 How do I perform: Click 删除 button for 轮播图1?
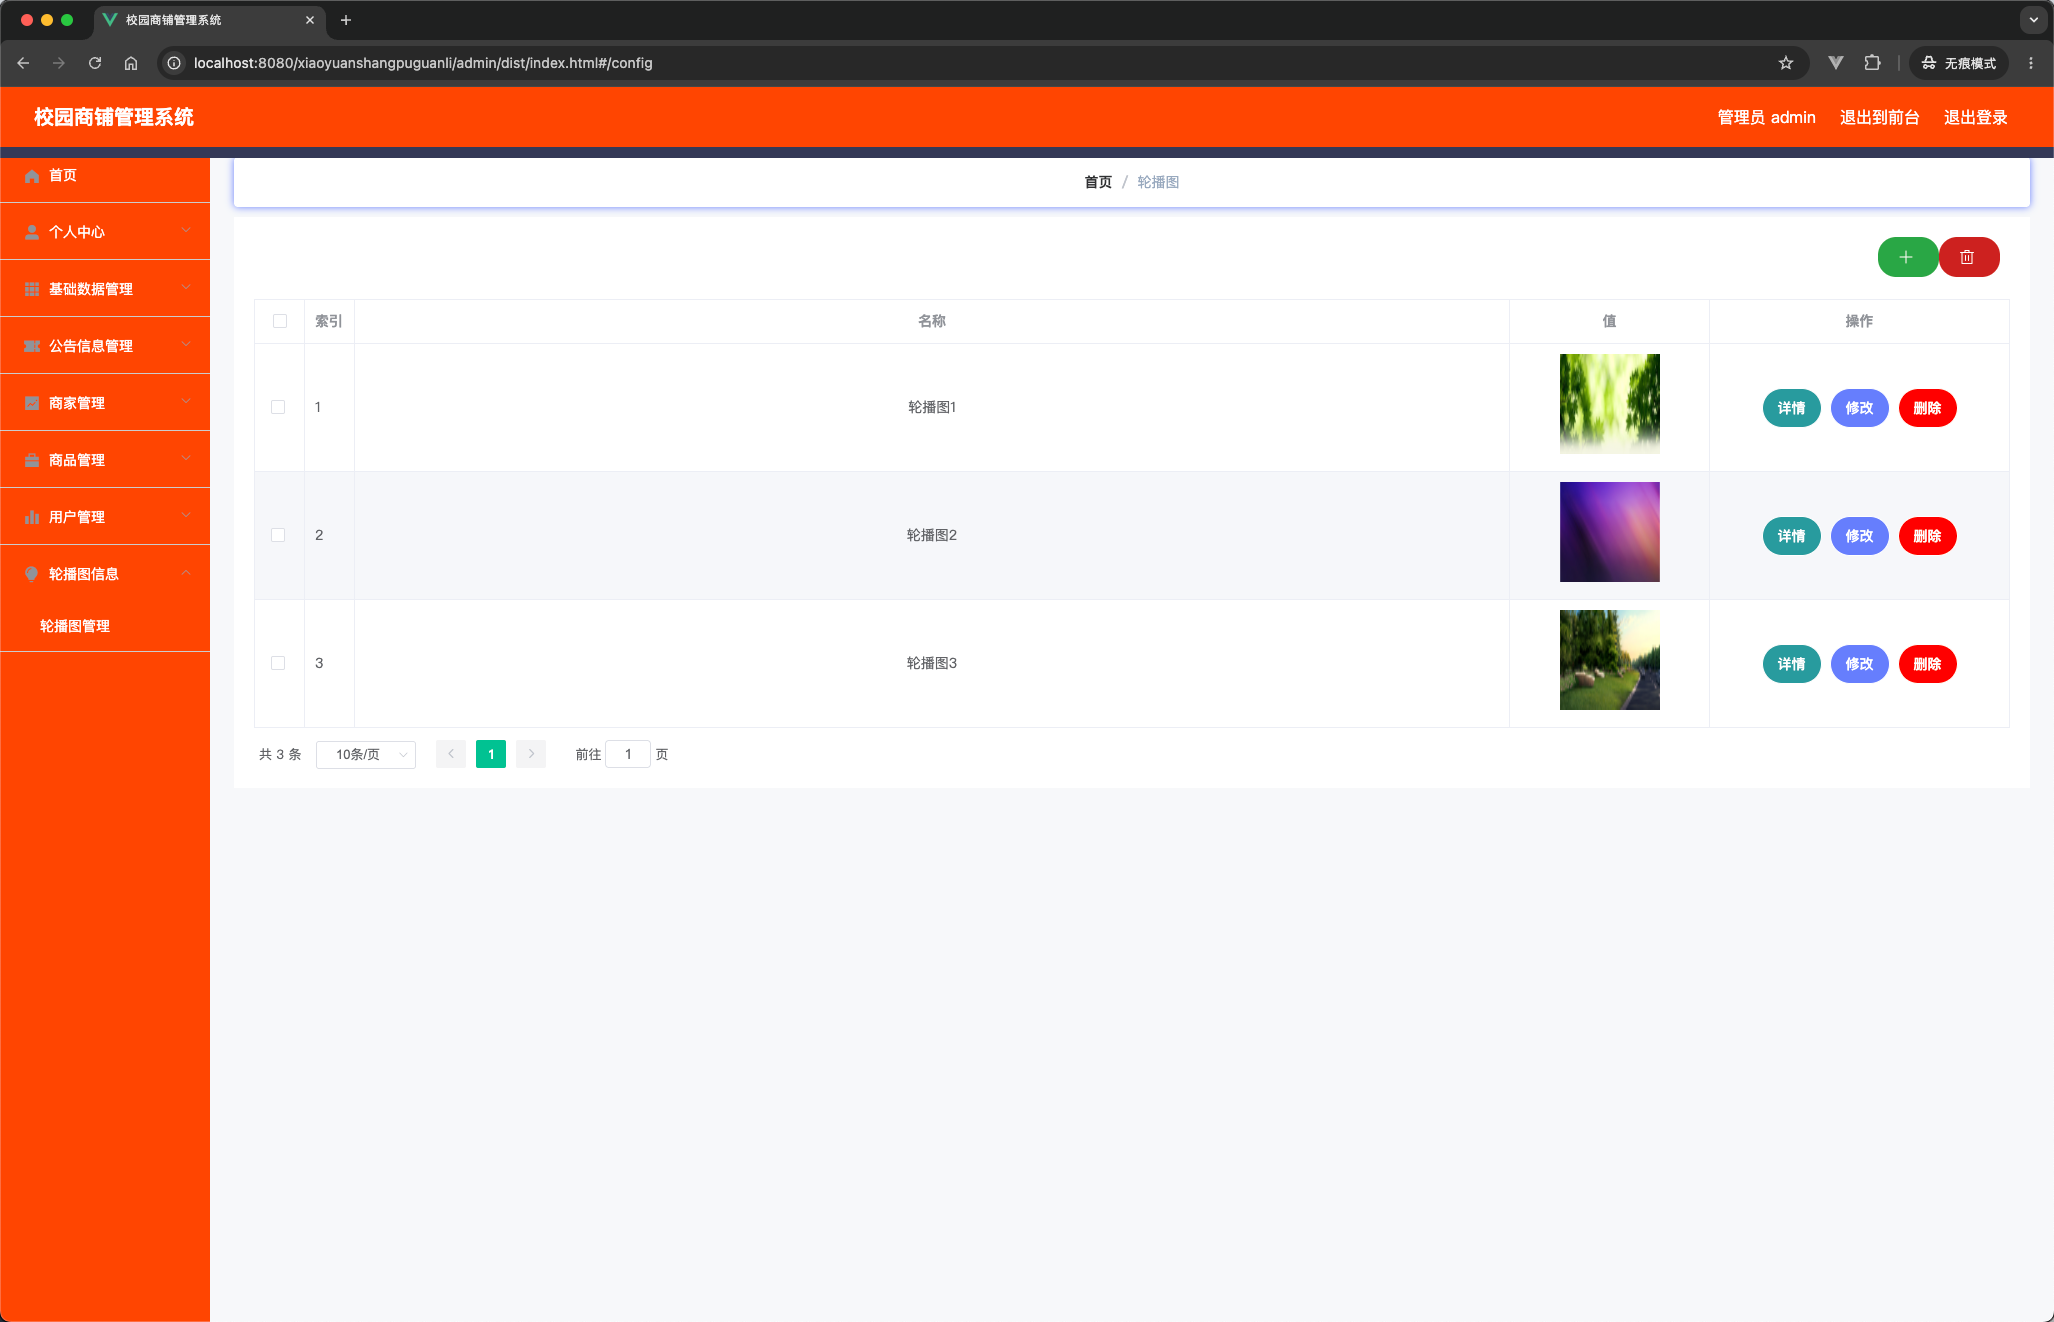tap(1927, 408)
